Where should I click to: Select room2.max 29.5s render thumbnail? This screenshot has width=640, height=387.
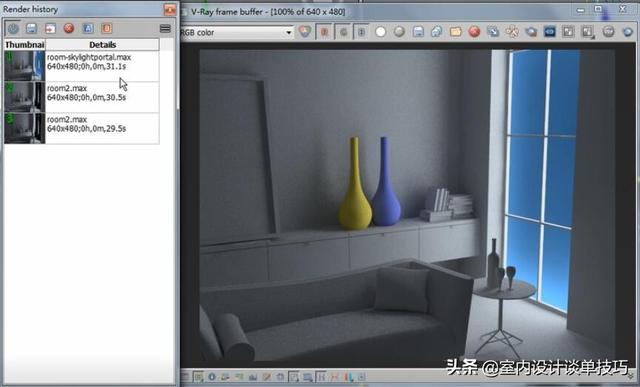point(24,128)
